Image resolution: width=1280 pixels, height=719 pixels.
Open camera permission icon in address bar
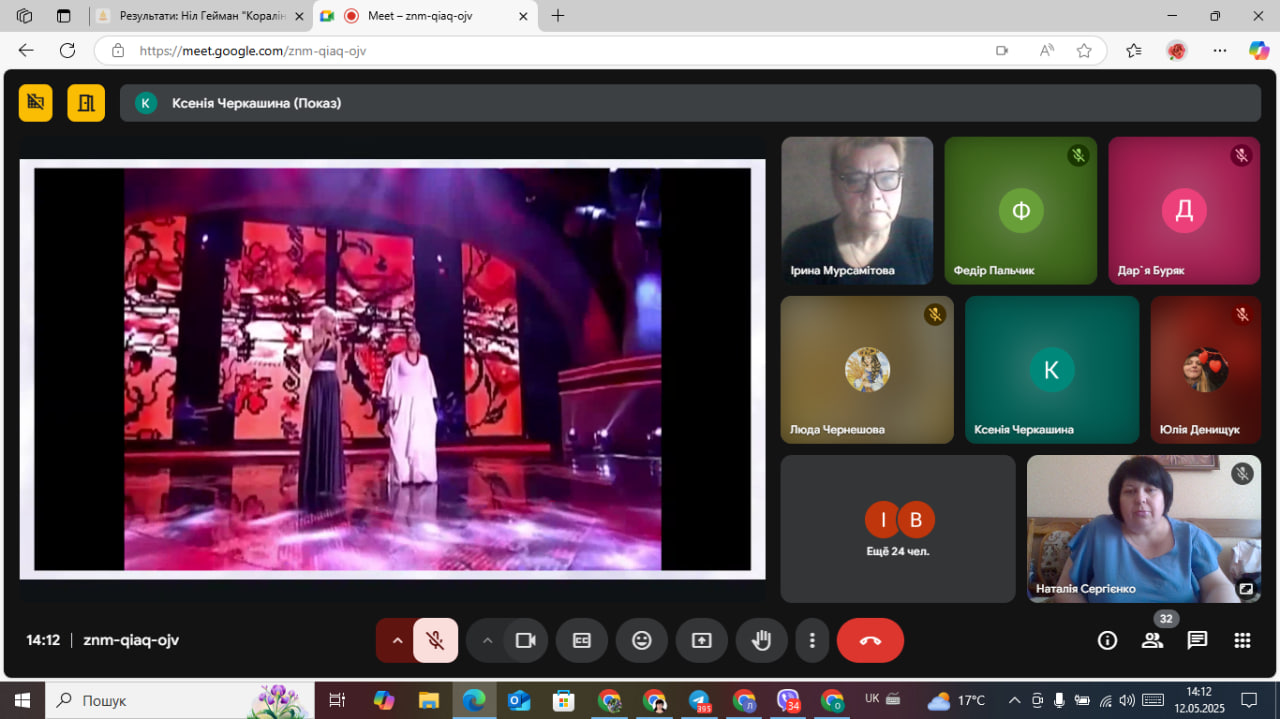pos(1002,50)
